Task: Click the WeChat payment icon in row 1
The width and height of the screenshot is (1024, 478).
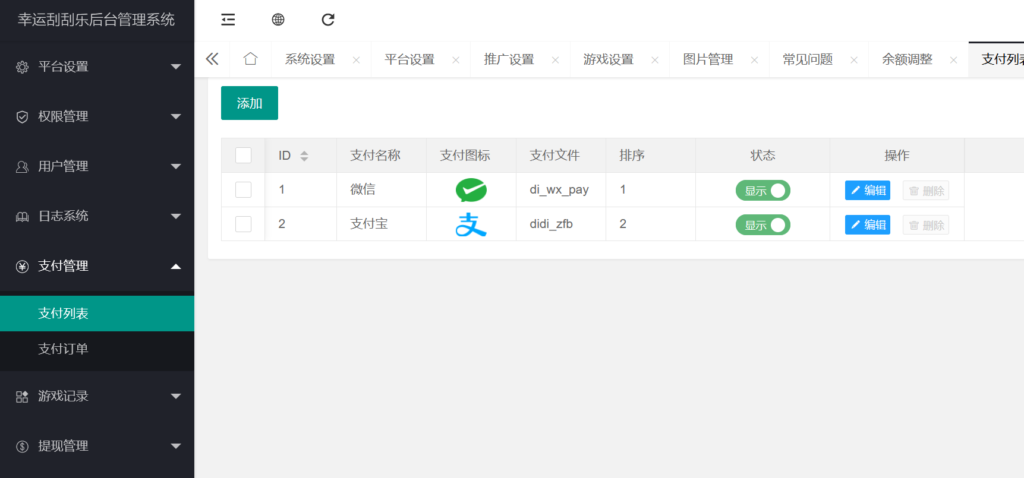Action: coord(471,190)
